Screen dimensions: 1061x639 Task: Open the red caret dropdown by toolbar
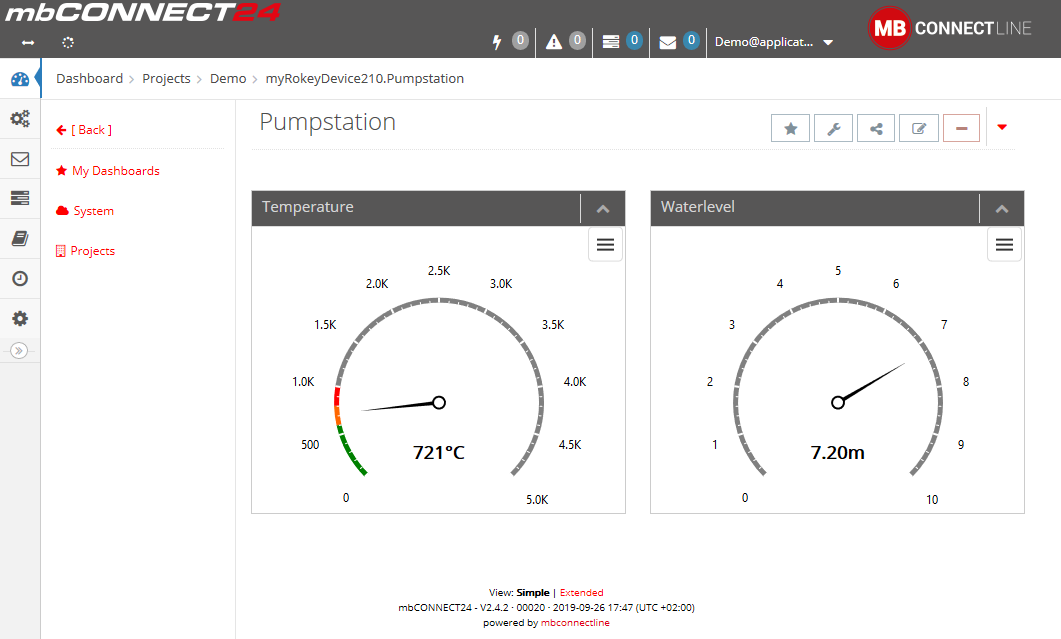point(1002,127)
